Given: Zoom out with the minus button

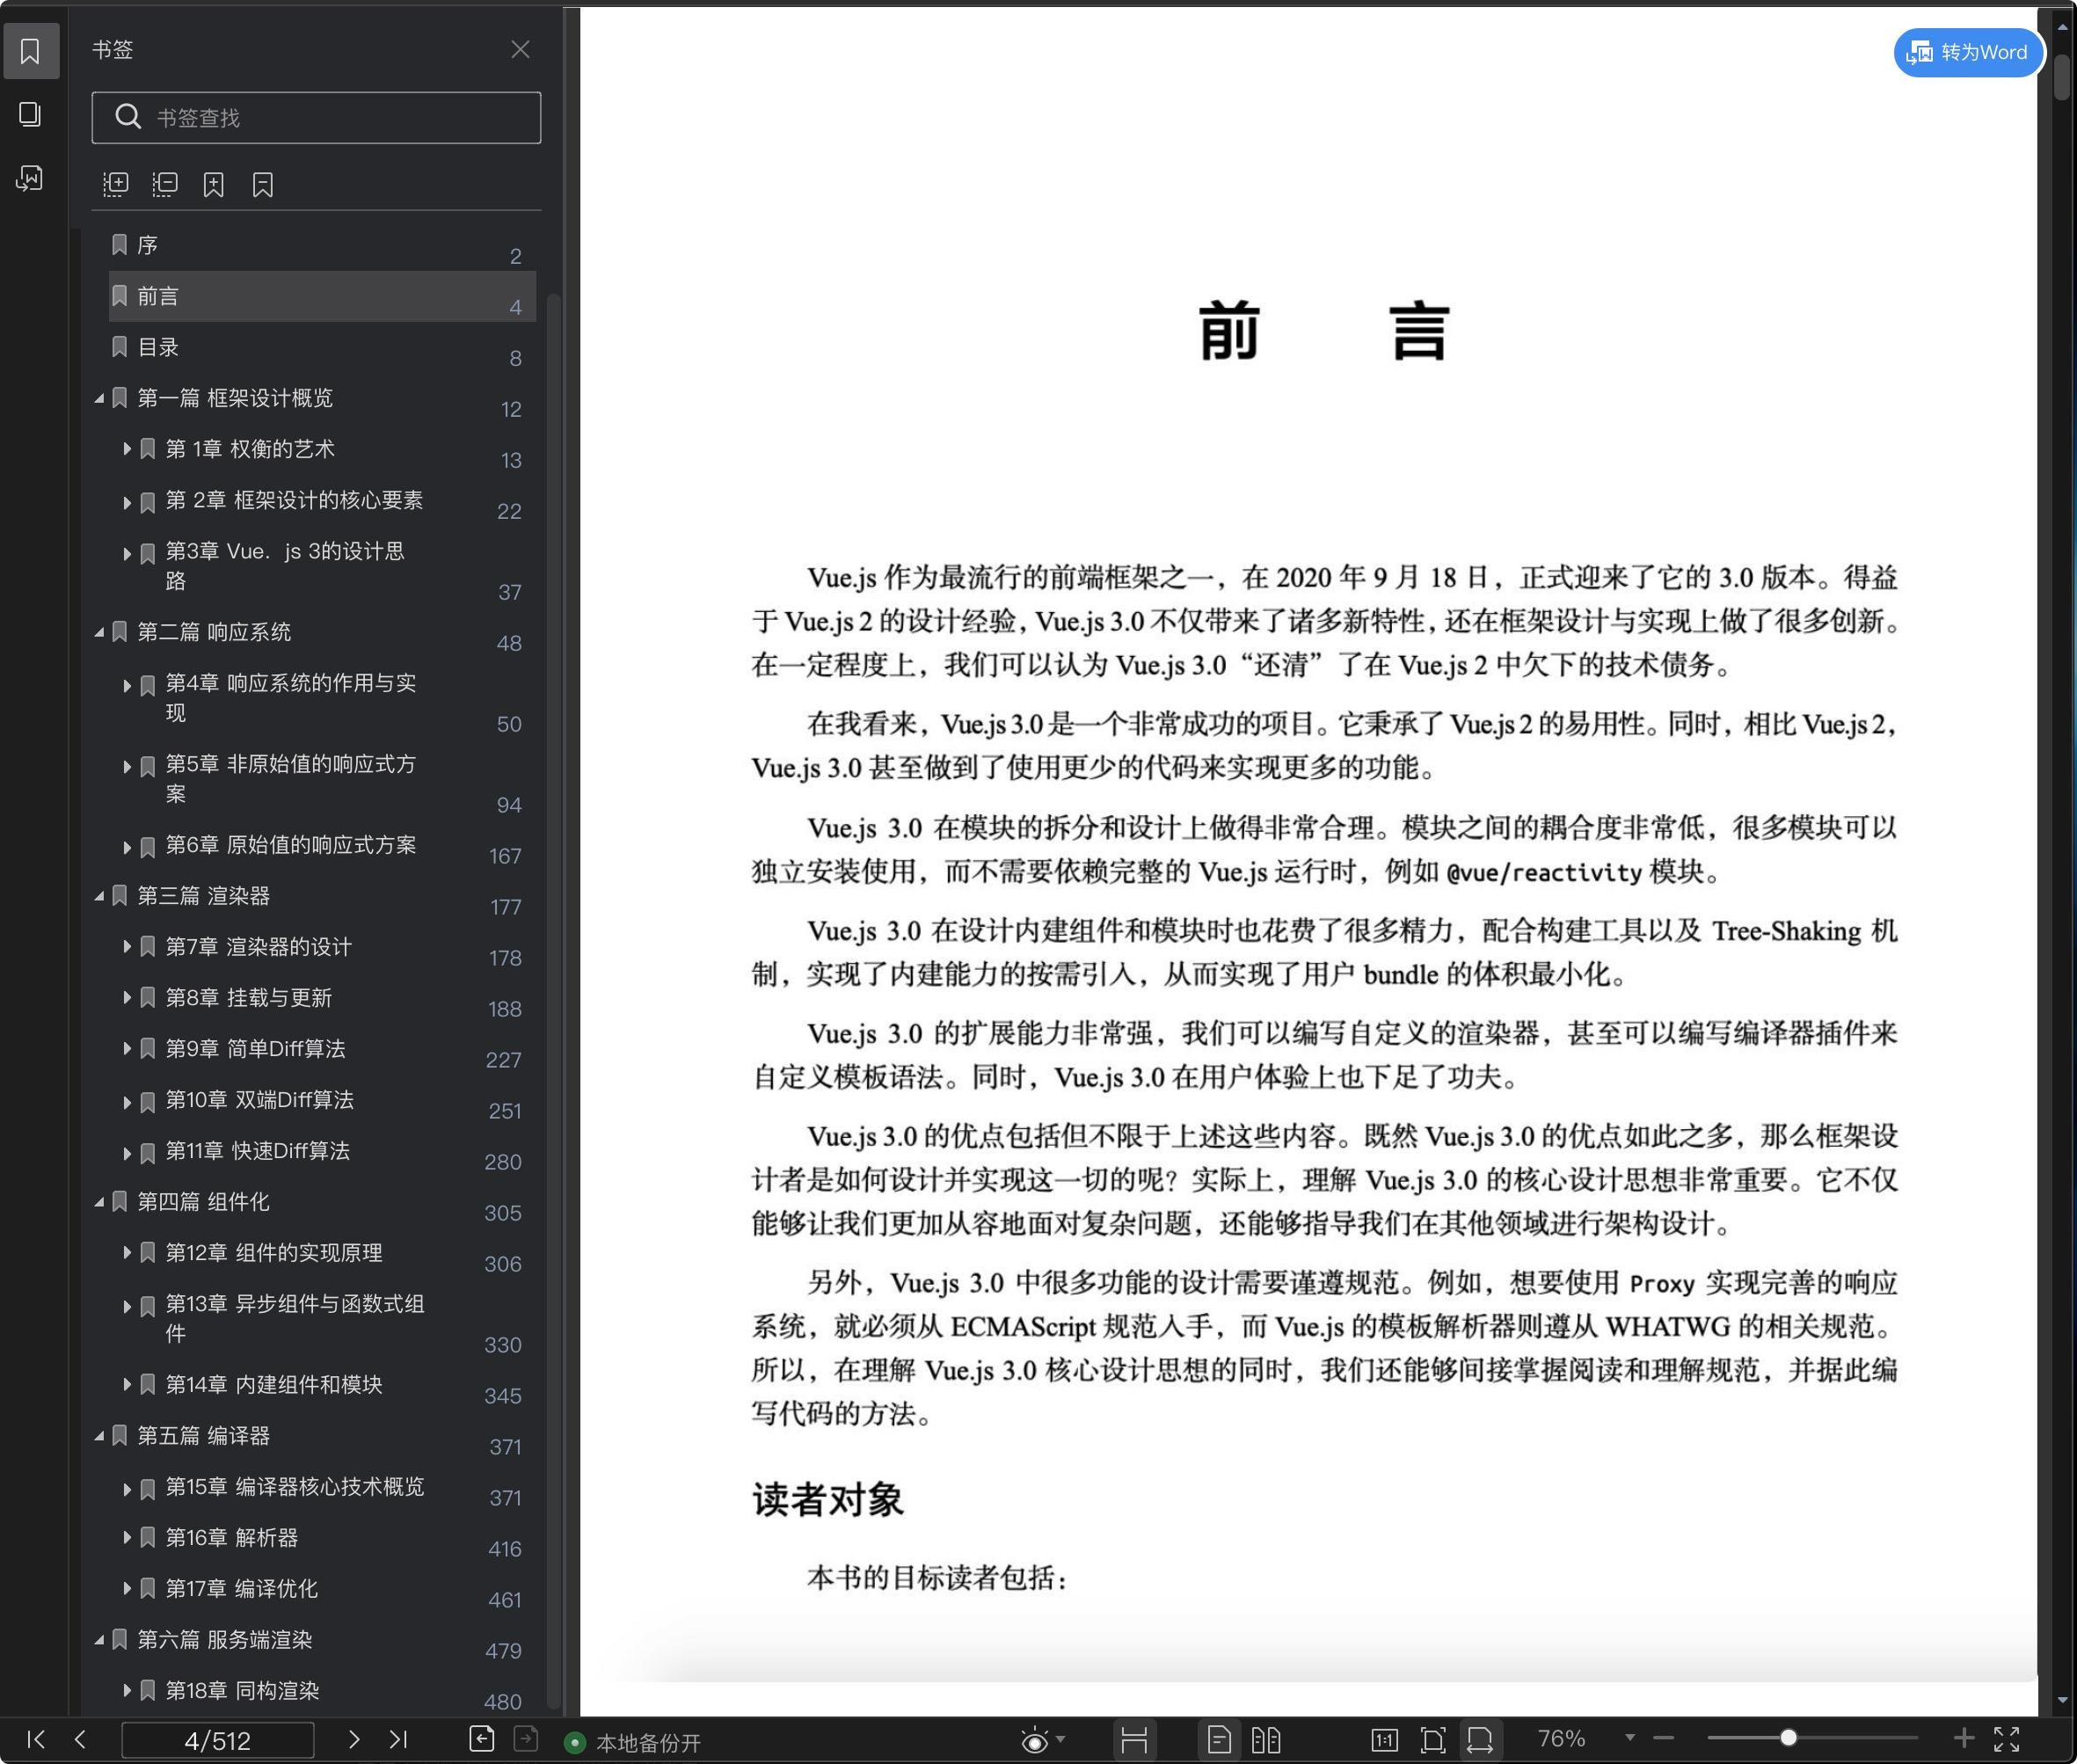Looking at the screenshot, I should [1663, 1738].
